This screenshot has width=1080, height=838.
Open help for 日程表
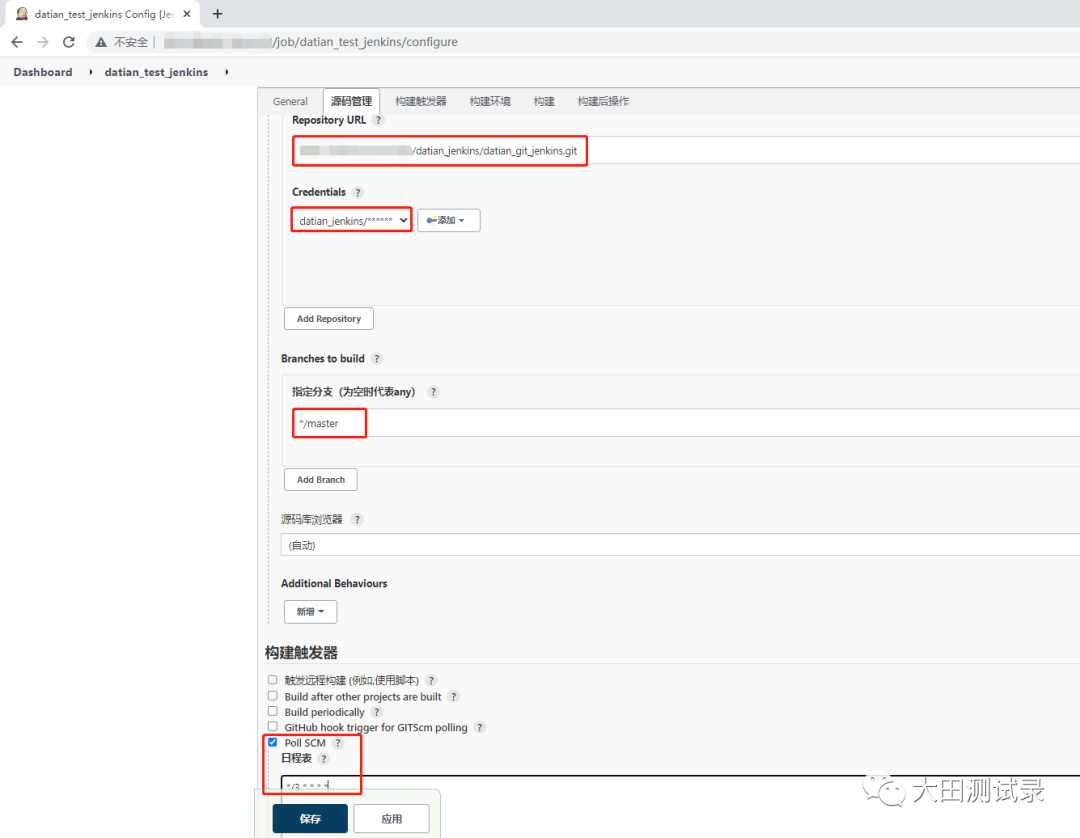point(324,758)
